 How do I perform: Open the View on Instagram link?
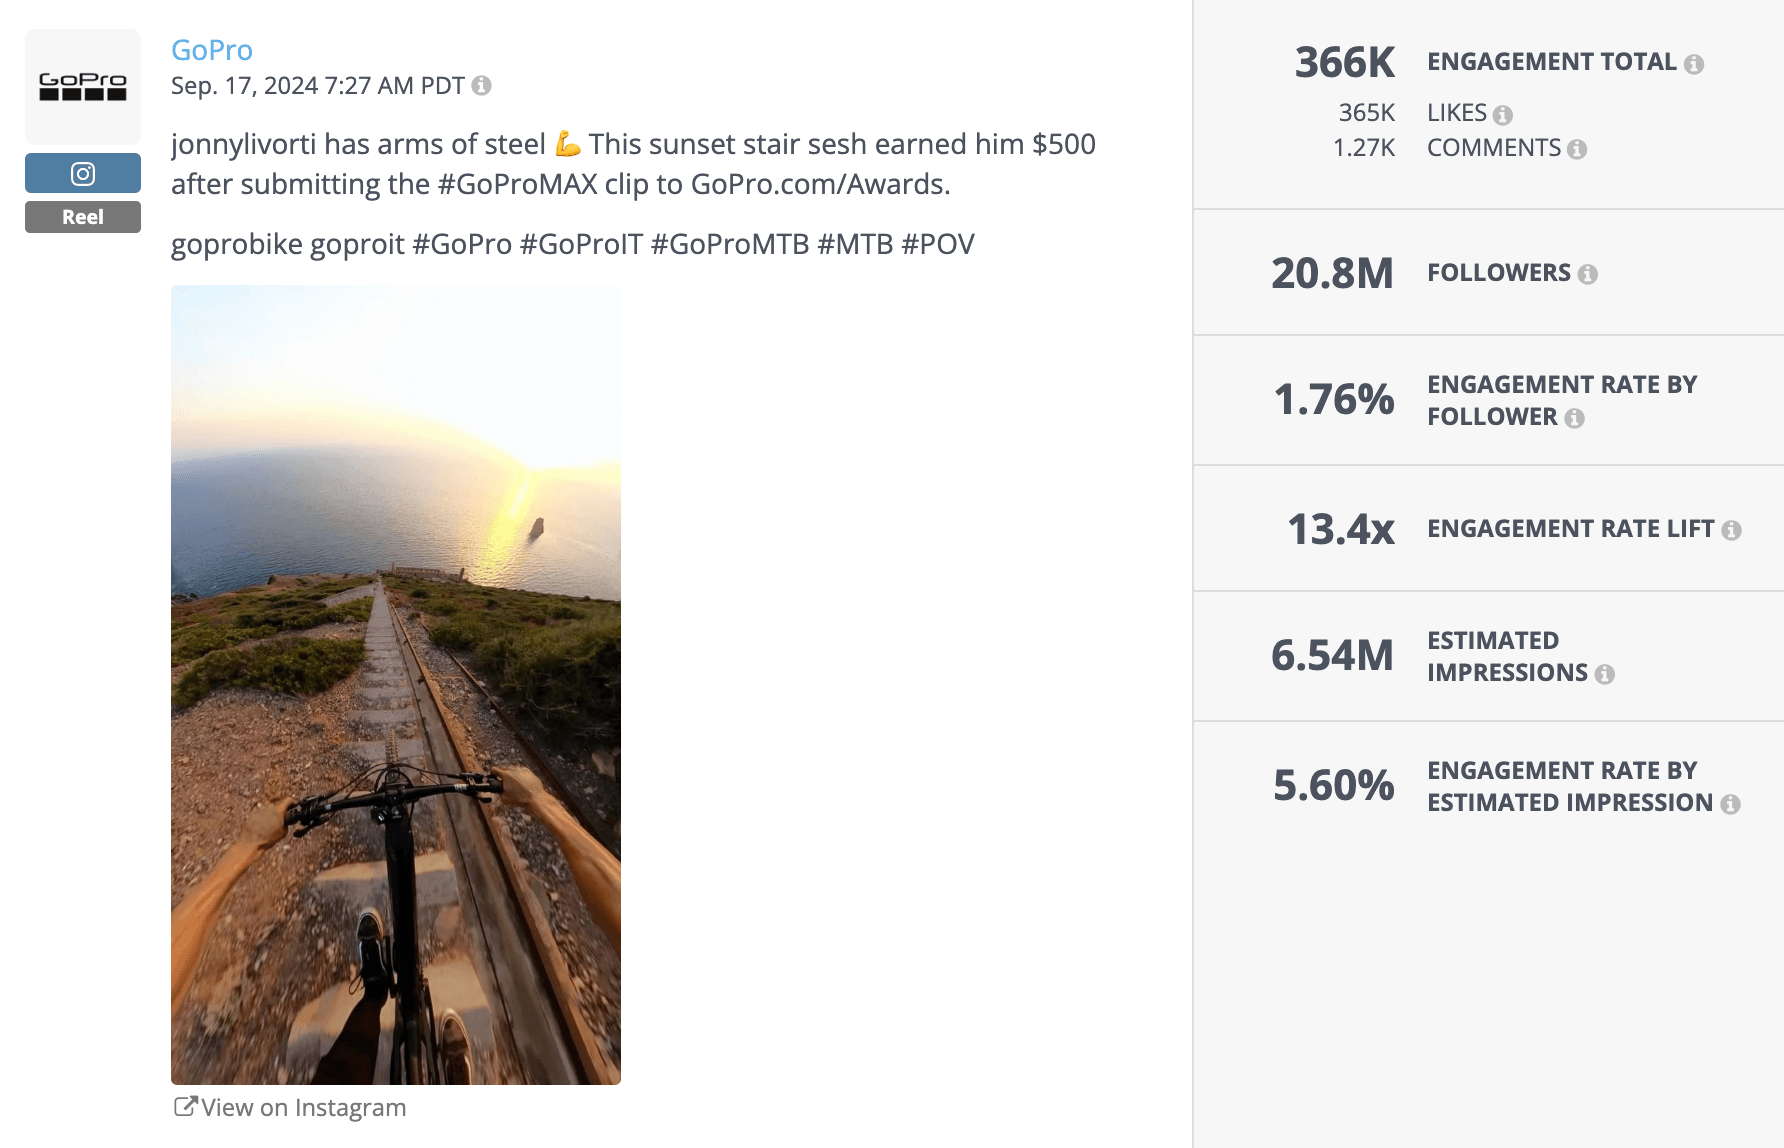(x=303, y=1107)
